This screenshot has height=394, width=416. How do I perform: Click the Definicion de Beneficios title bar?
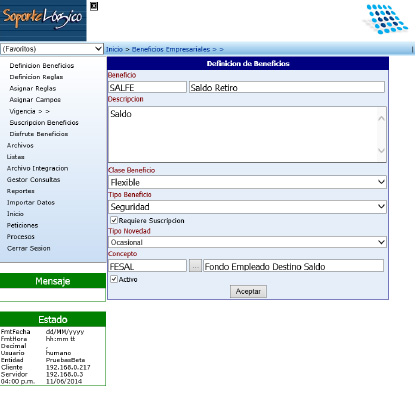(x=248, y=63)
